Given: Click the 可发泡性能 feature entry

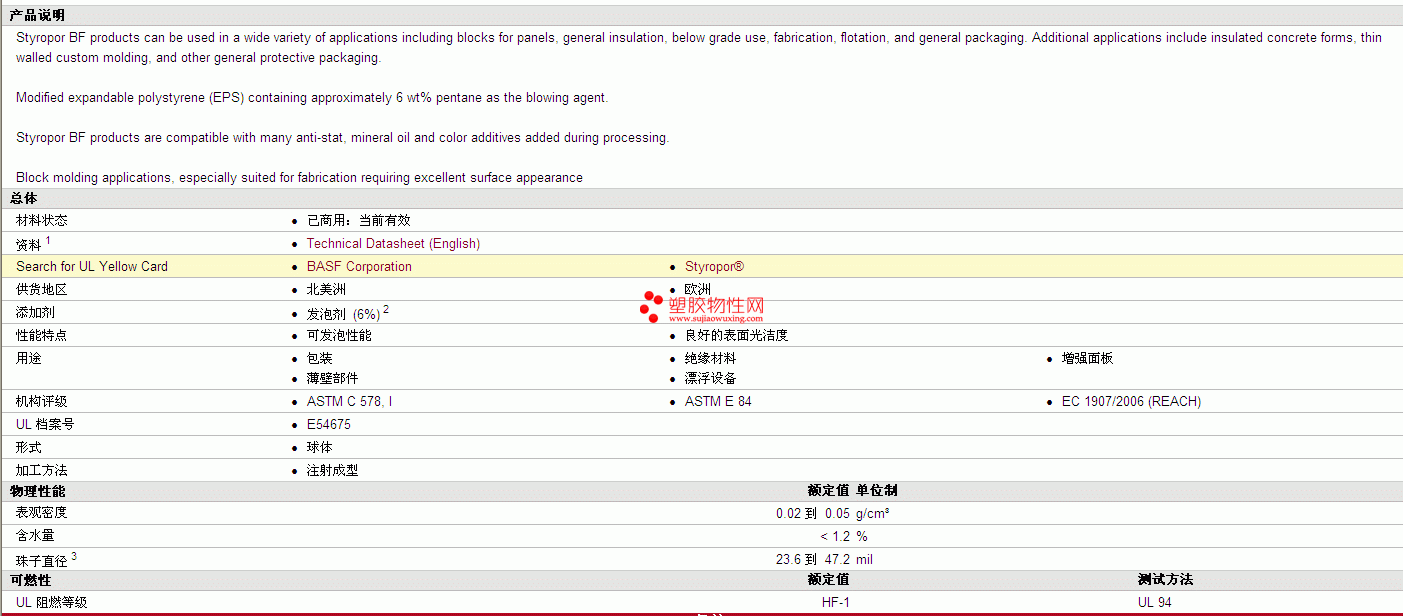Looking at the screenshot, I should 339,335.
